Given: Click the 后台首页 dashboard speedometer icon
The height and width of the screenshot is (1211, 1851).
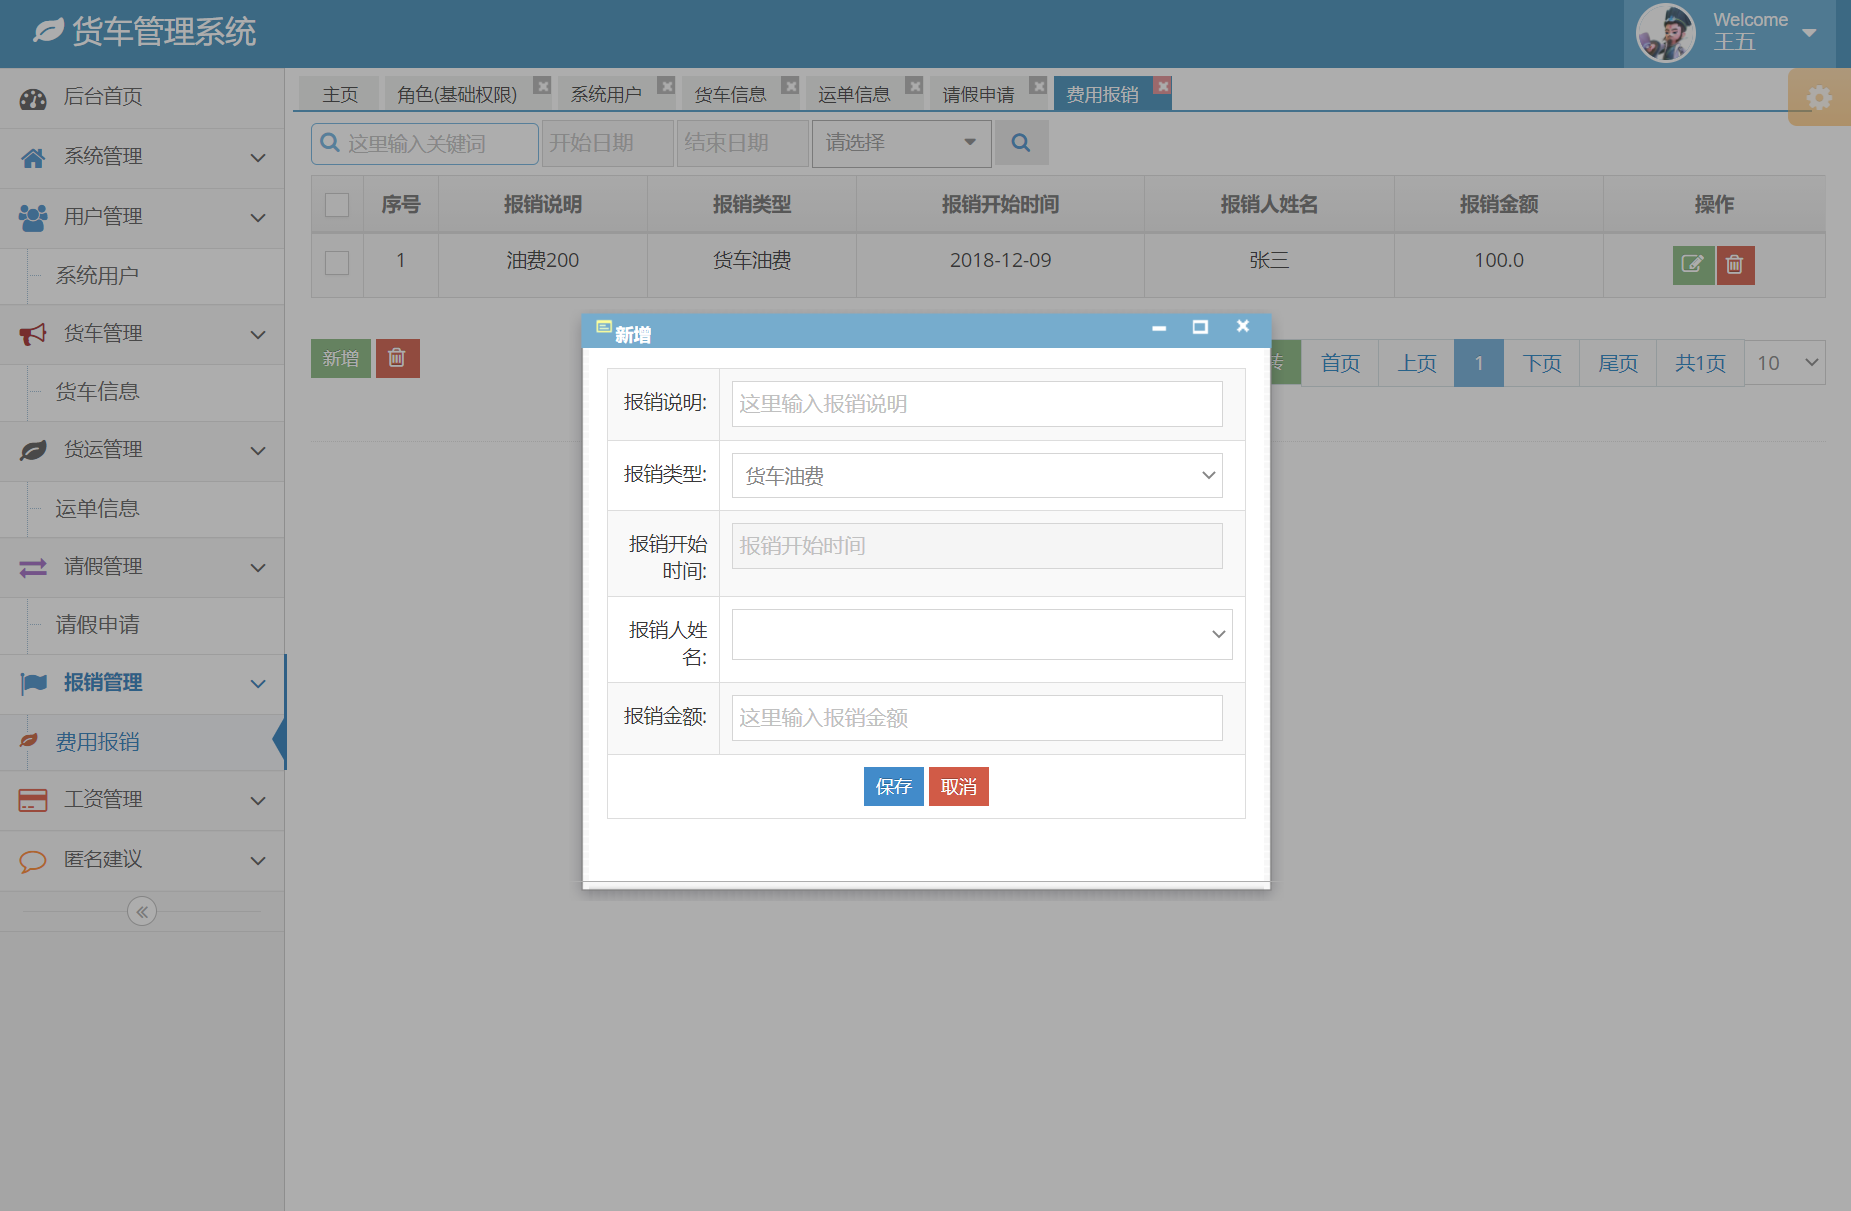Looking at the screenshot, I should pos(33,97).
